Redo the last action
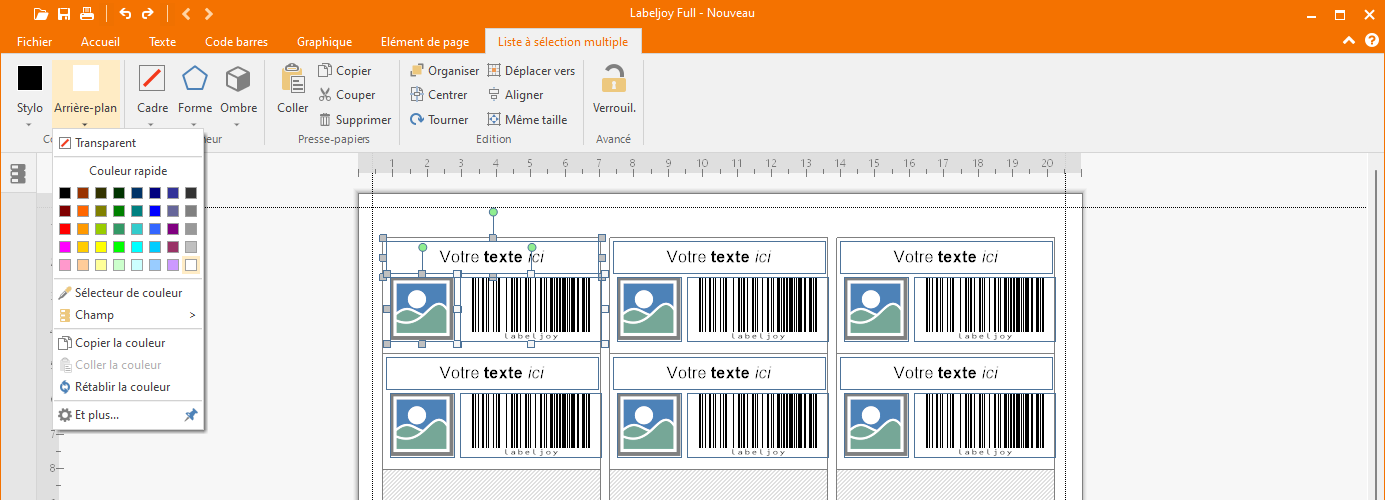This screenshot has width=1385, height=500. pyautogui.click(x=148, y=14)
